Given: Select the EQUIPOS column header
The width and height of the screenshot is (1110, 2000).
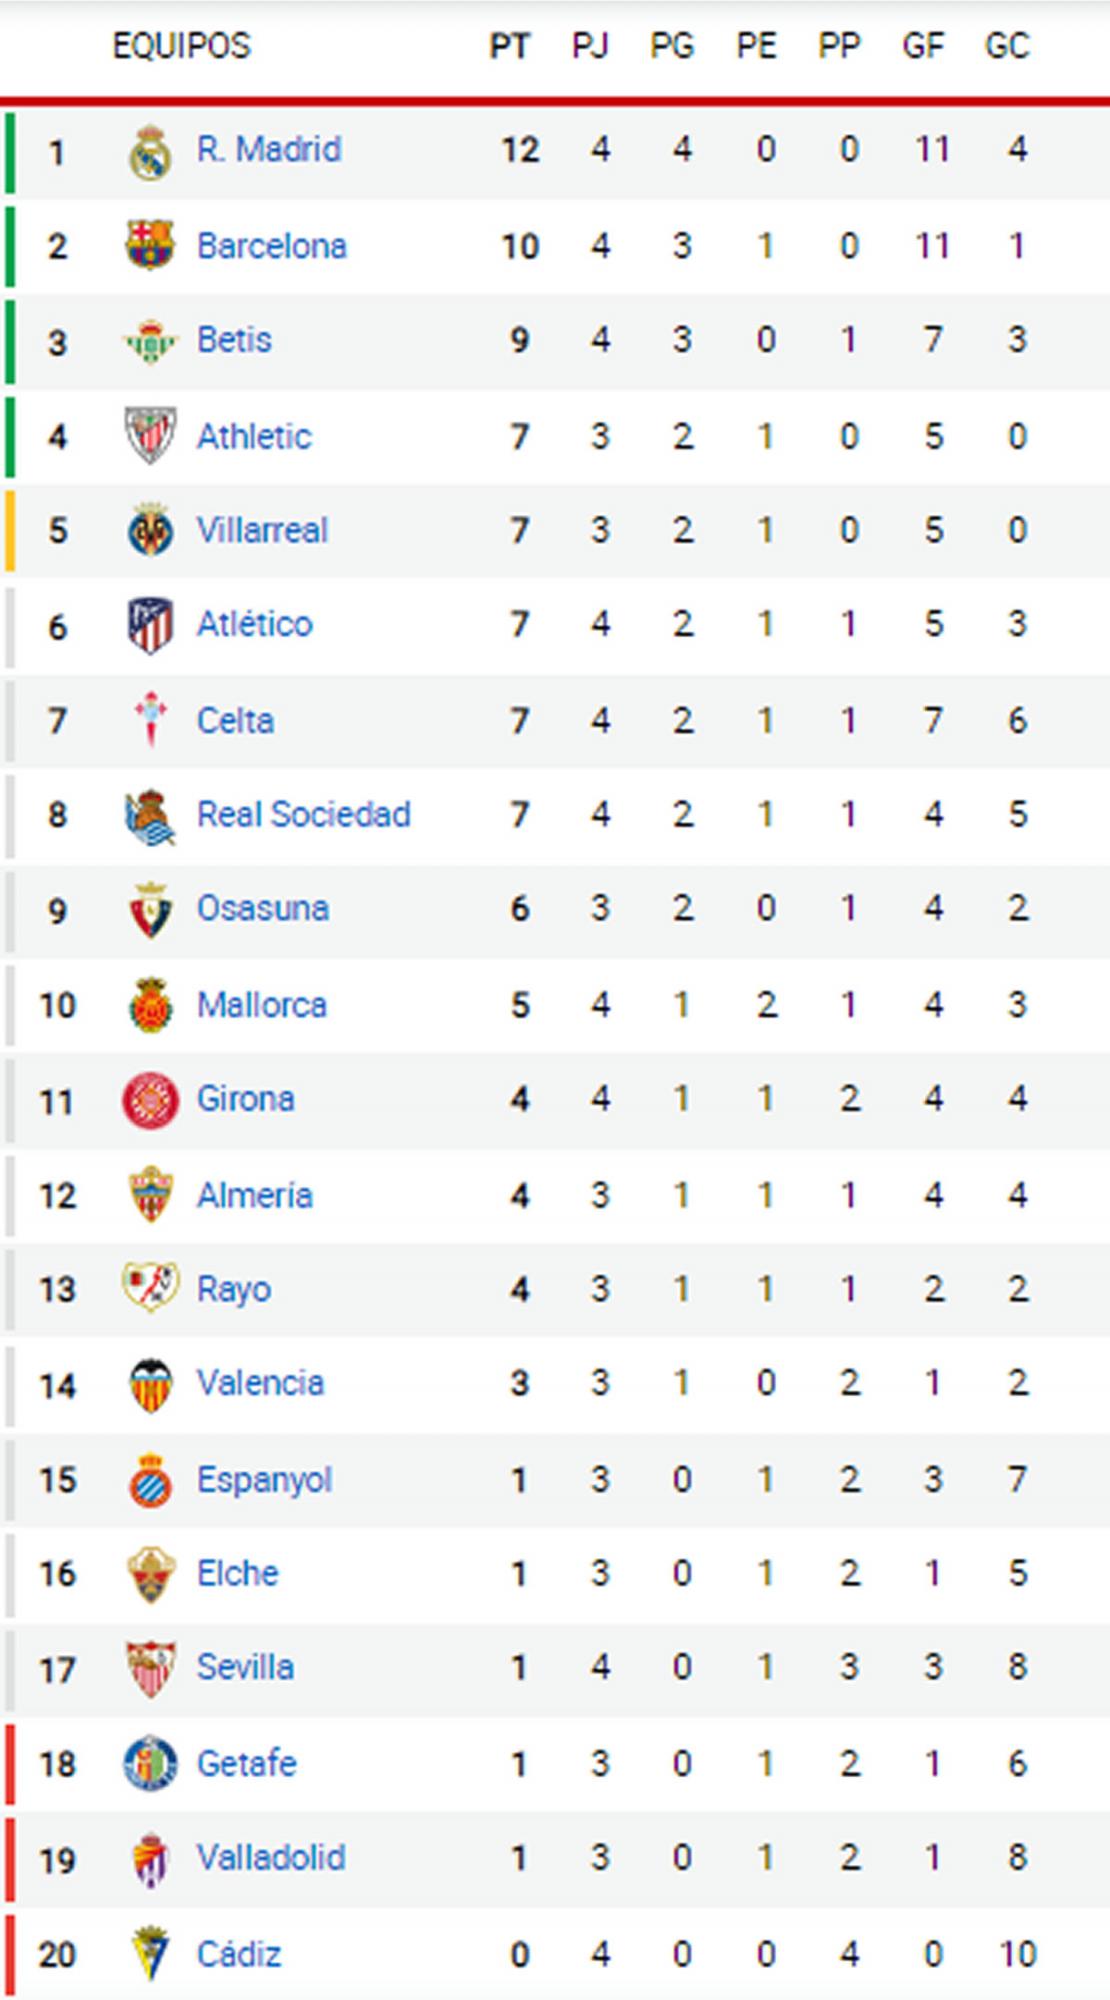Looking at the screenshot, I should pos(181,46).
